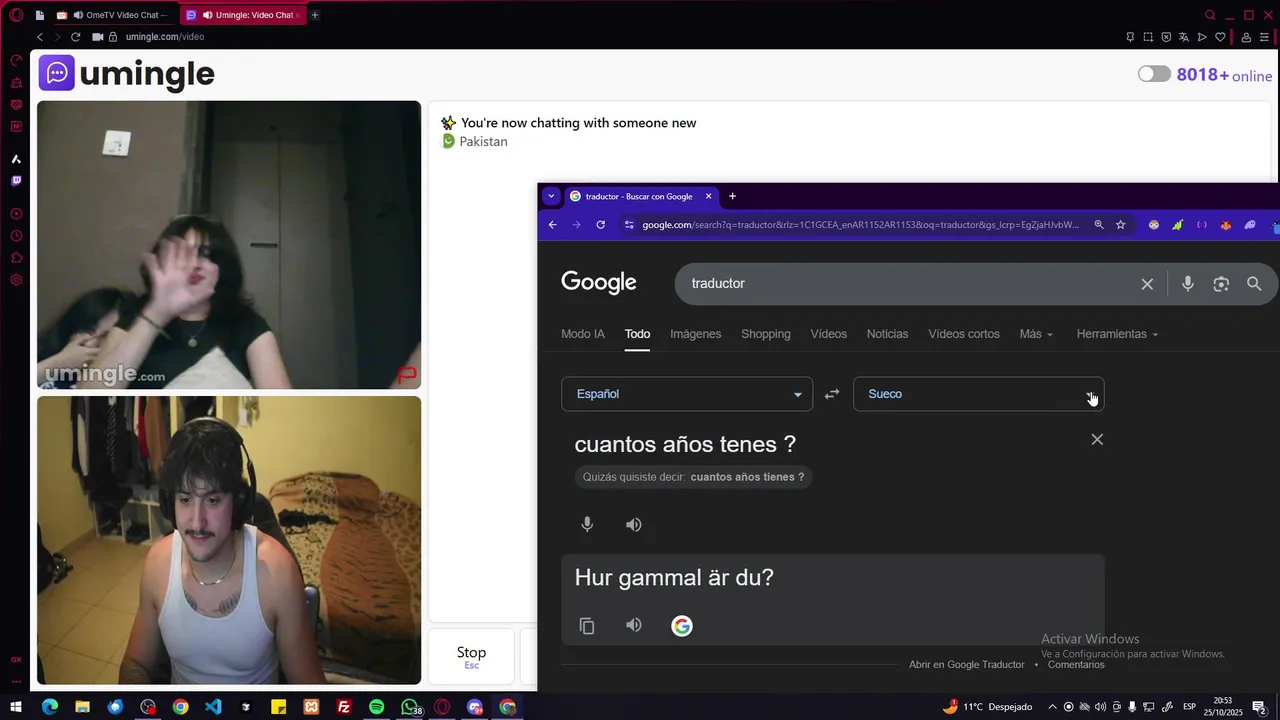This screenshot has height=720, width=1280.
Task: Click the Opera pinboard pin icon
Action: pos(1130,37)
